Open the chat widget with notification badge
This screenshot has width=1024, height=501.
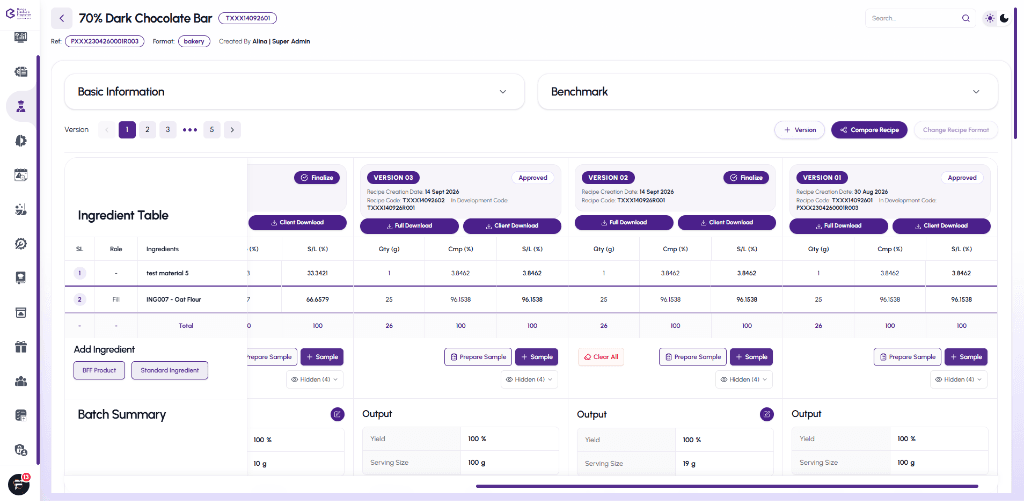pos(19,484)
